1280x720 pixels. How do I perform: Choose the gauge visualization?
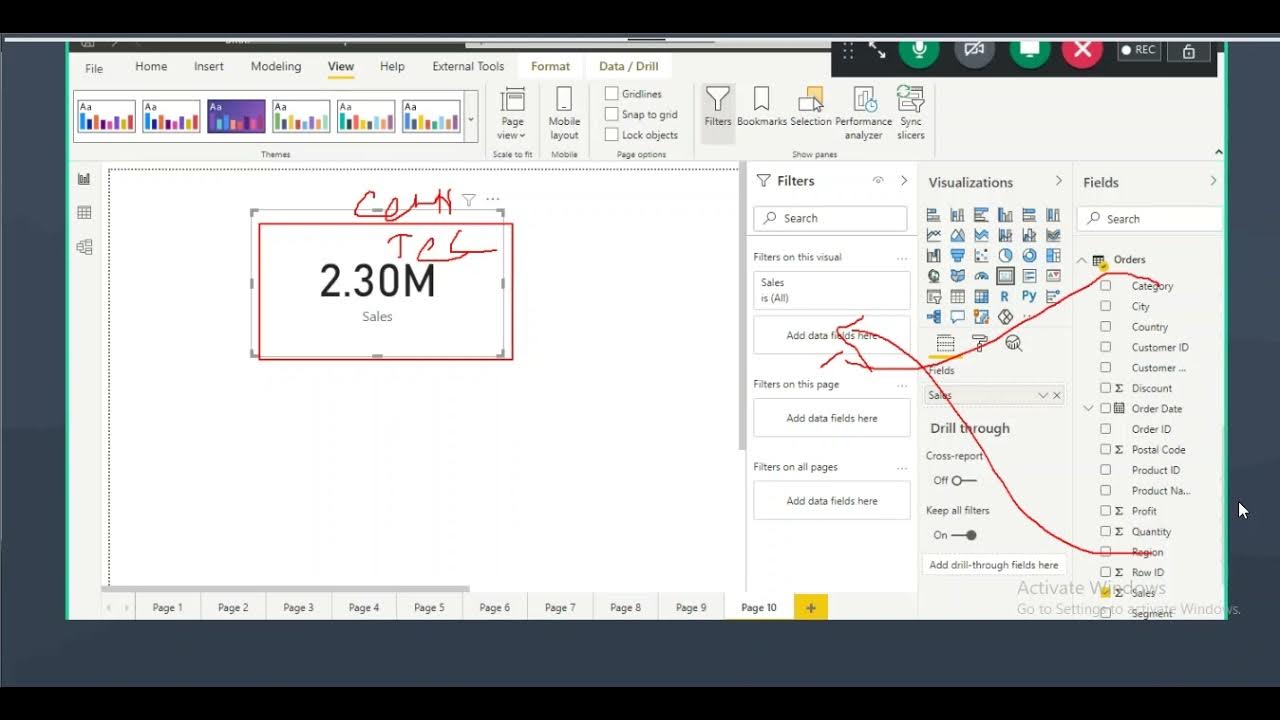[981, 276]
